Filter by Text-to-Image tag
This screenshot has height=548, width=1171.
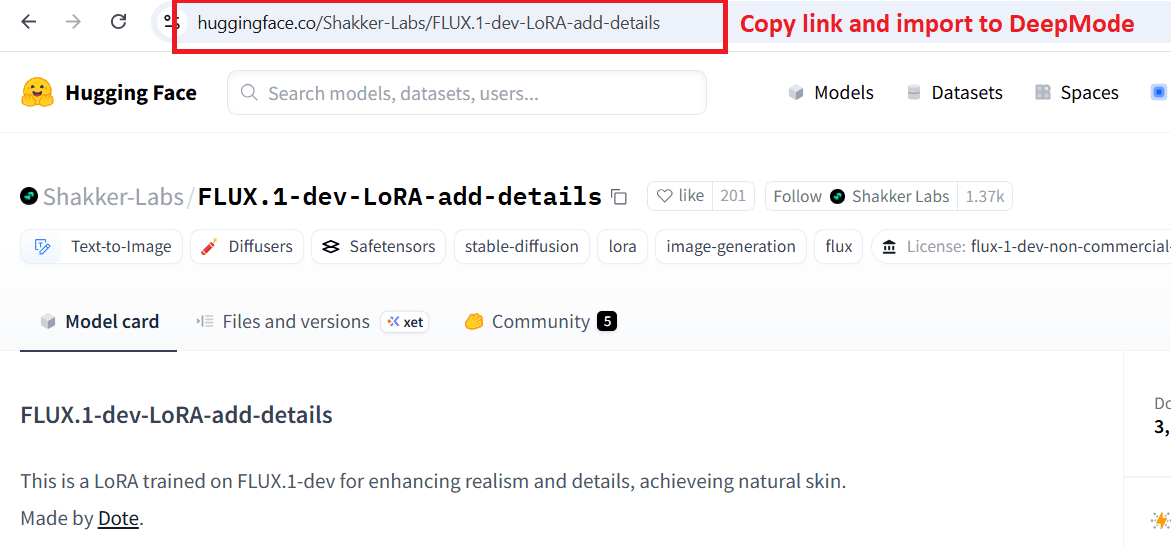pyautogui.click(x=102, y=246)
